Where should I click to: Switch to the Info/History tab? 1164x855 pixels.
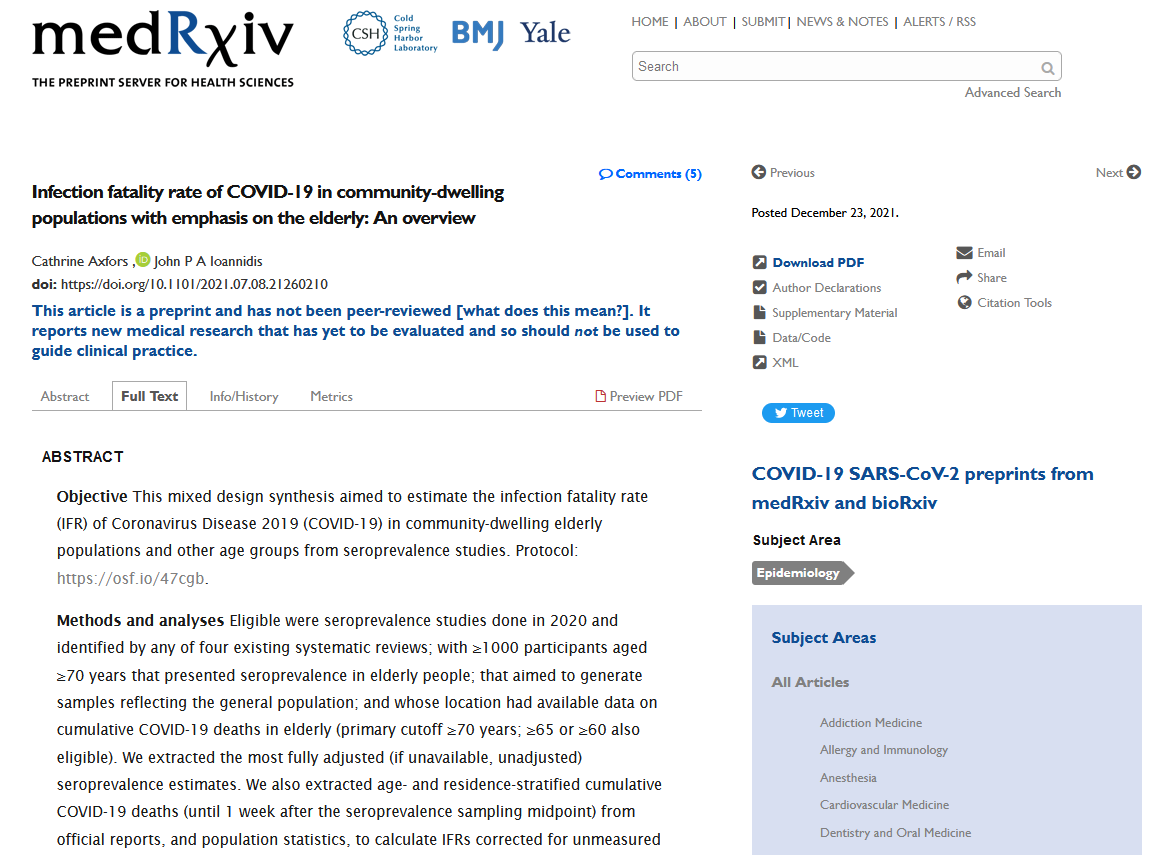coord(244,397)
